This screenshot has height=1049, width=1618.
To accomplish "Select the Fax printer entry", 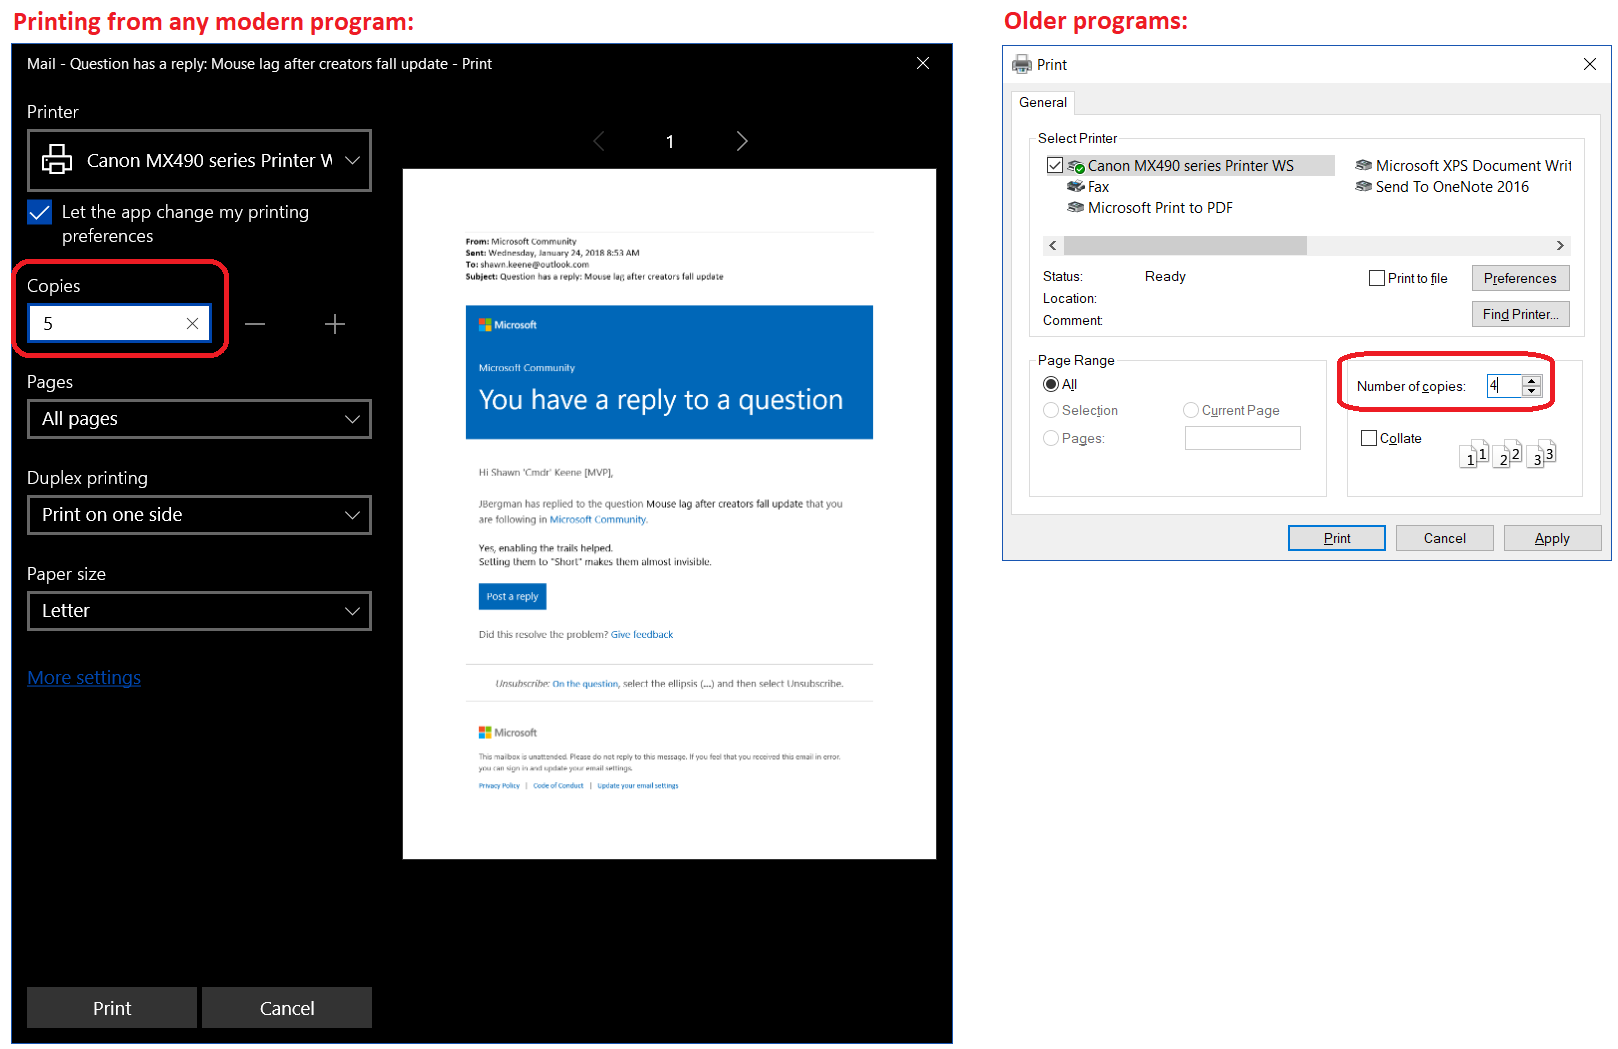I will pyautogui.click(x=1088, y=187).
